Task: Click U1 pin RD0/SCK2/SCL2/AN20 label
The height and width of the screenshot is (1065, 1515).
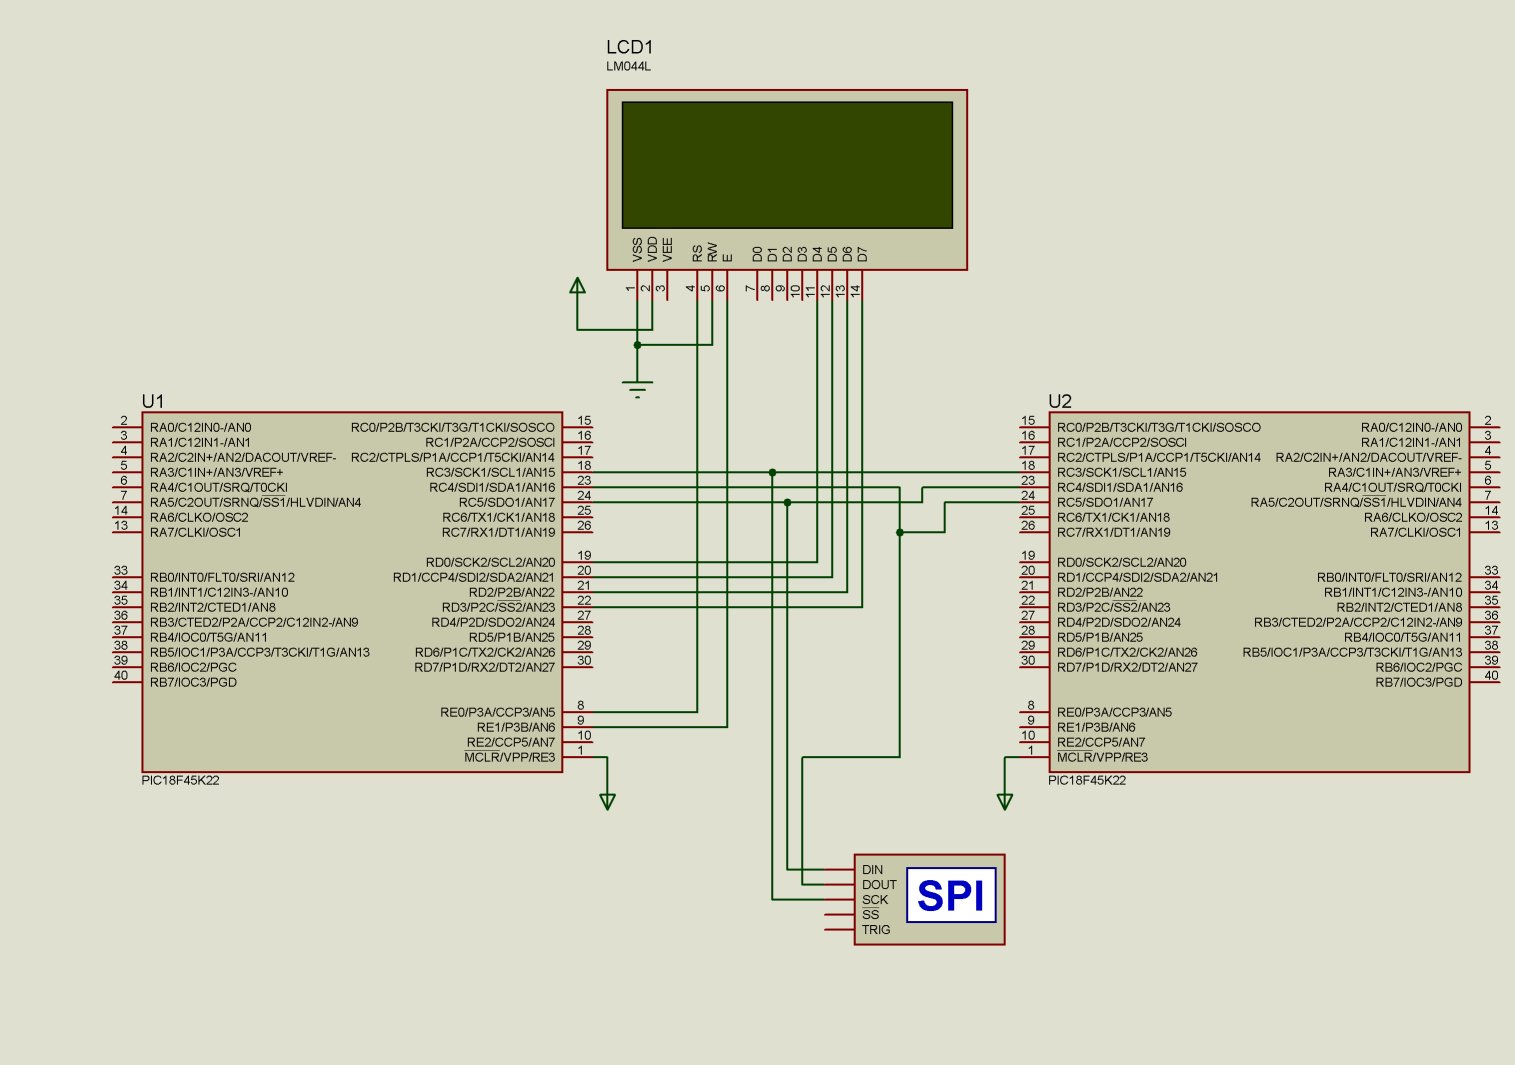Action: 490,563
